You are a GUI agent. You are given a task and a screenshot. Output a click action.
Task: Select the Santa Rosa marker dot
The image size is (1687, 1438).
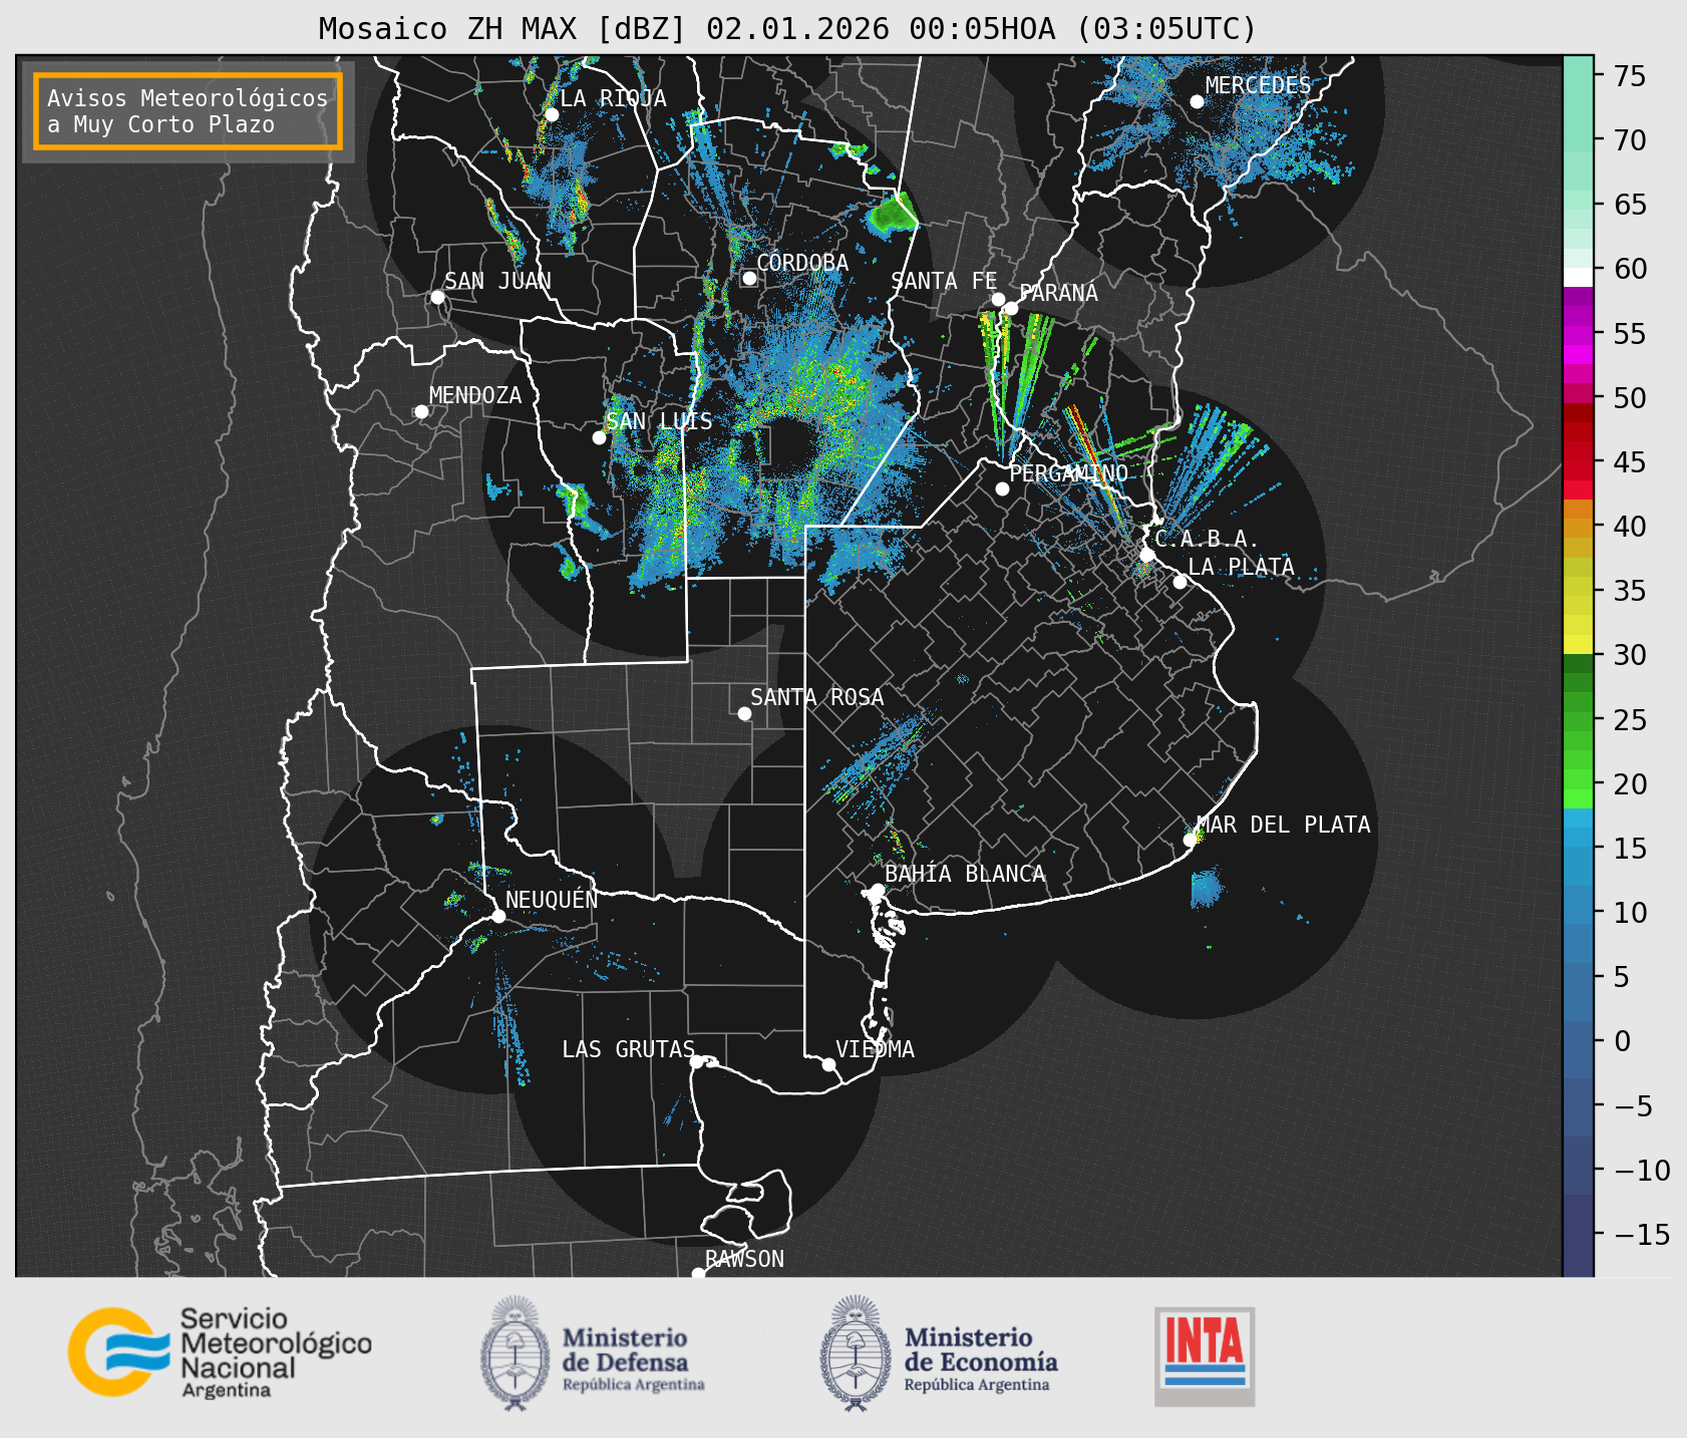click(744, 713)
